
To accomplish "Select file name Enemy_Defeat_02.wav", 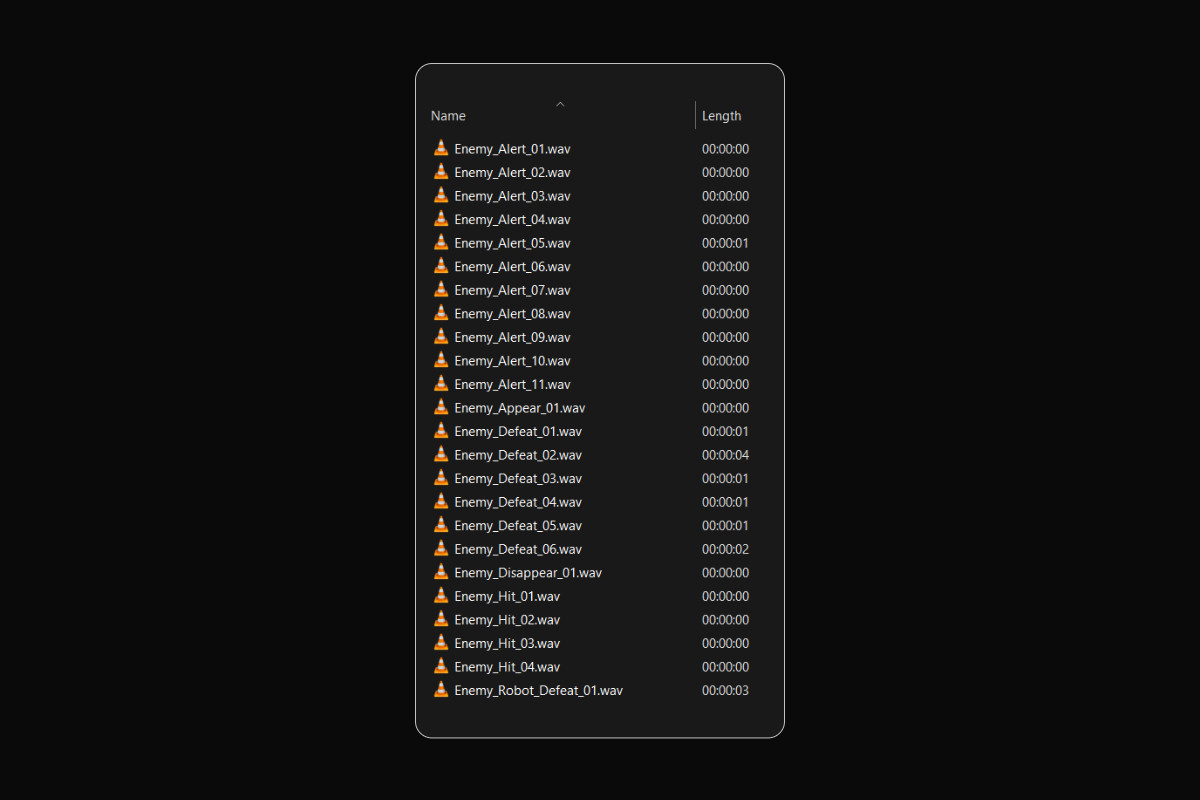I will pyautogui.click(x=518, y=455).
